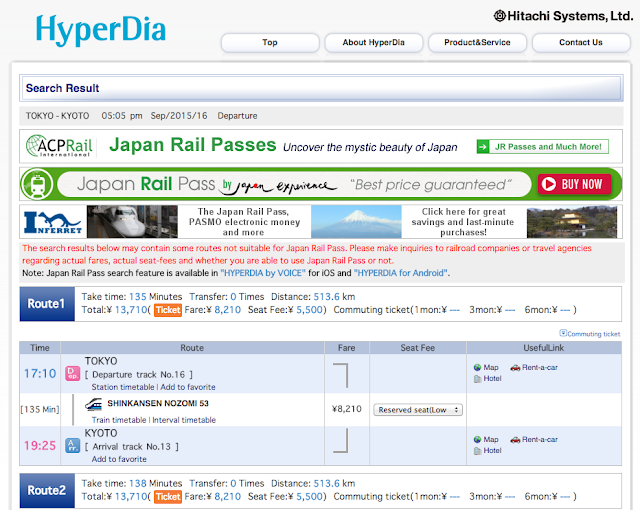
Task: Click the red car icon in KYOTO row
Action: (515, 440)
